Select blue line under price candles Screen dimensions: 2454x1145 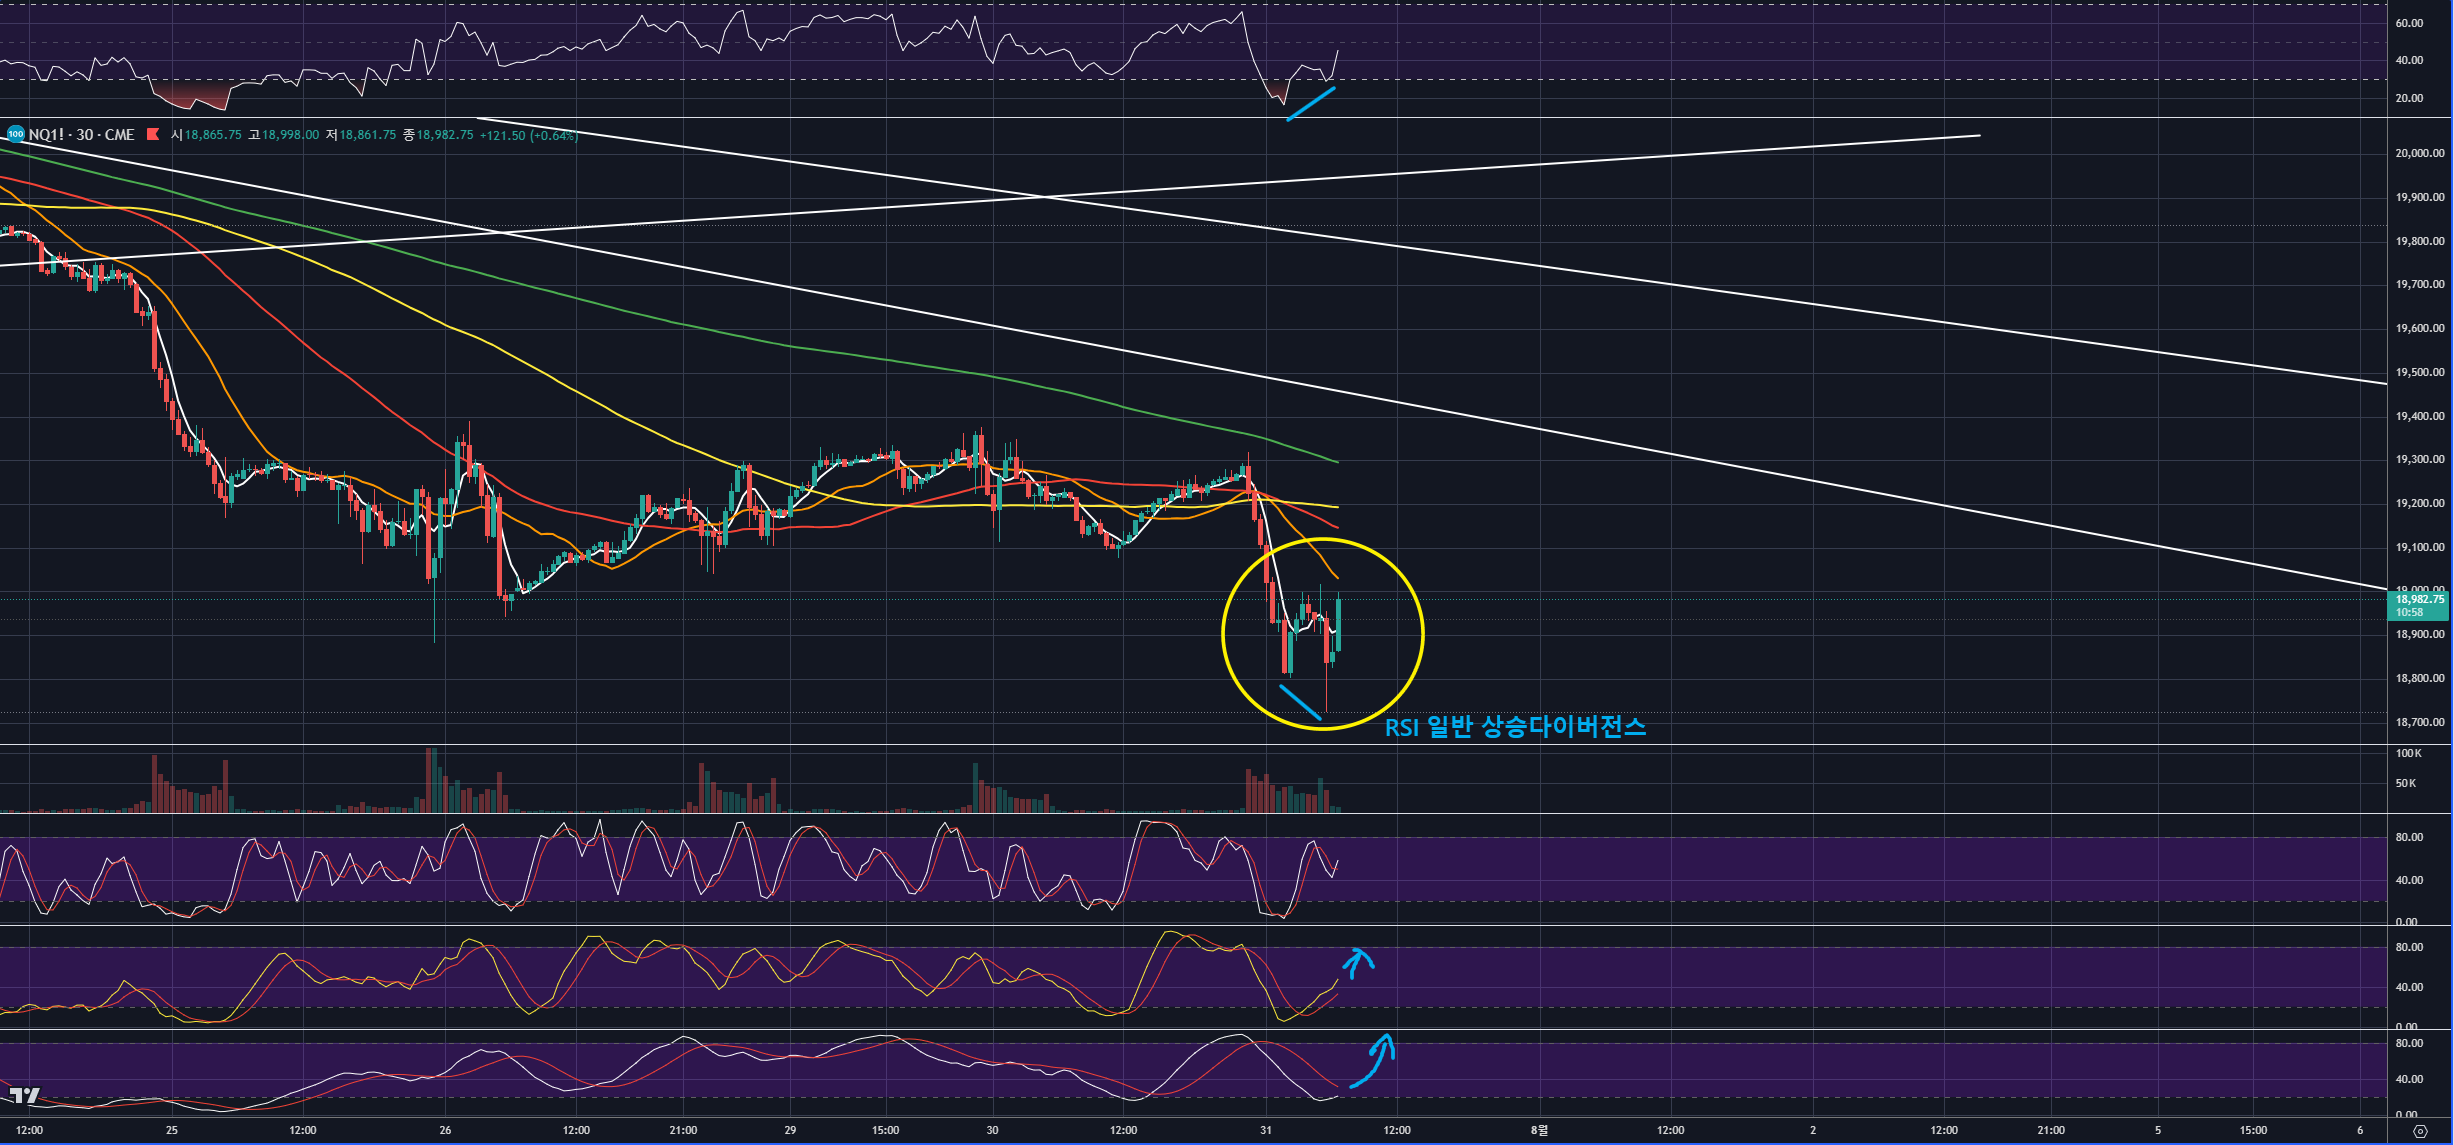coord(1299,701)
